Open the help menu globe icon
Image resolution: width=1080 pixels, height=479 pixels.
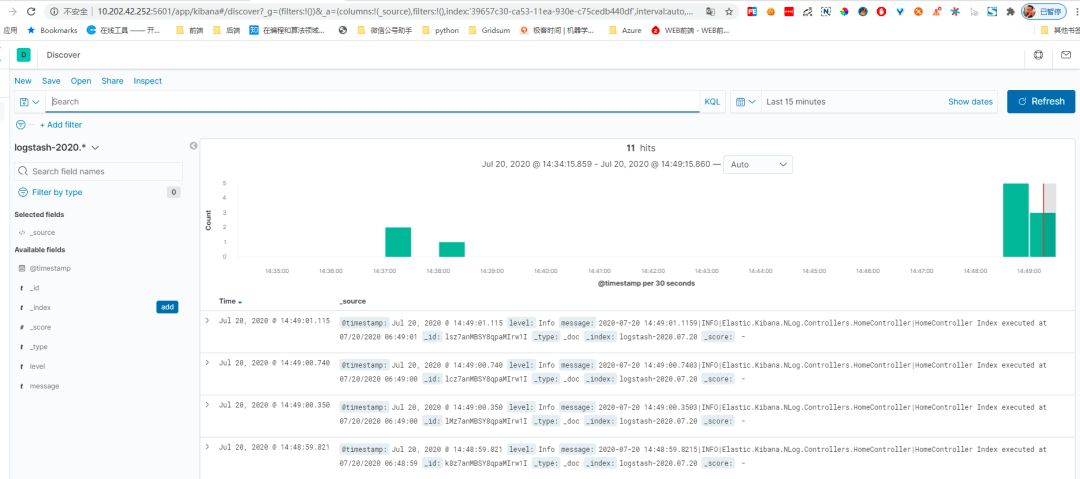[x=1039, y=55]
